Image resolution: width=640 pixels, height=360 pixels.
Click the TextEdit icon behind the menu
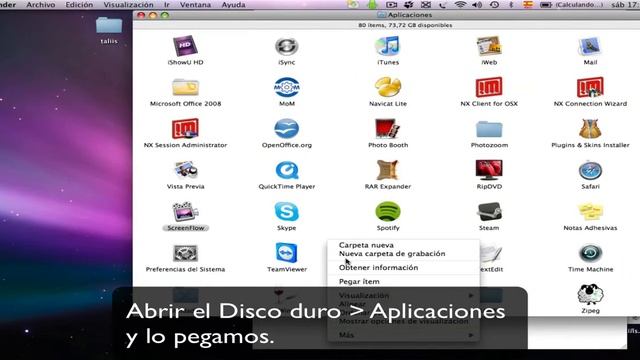(x=491, y=253)
